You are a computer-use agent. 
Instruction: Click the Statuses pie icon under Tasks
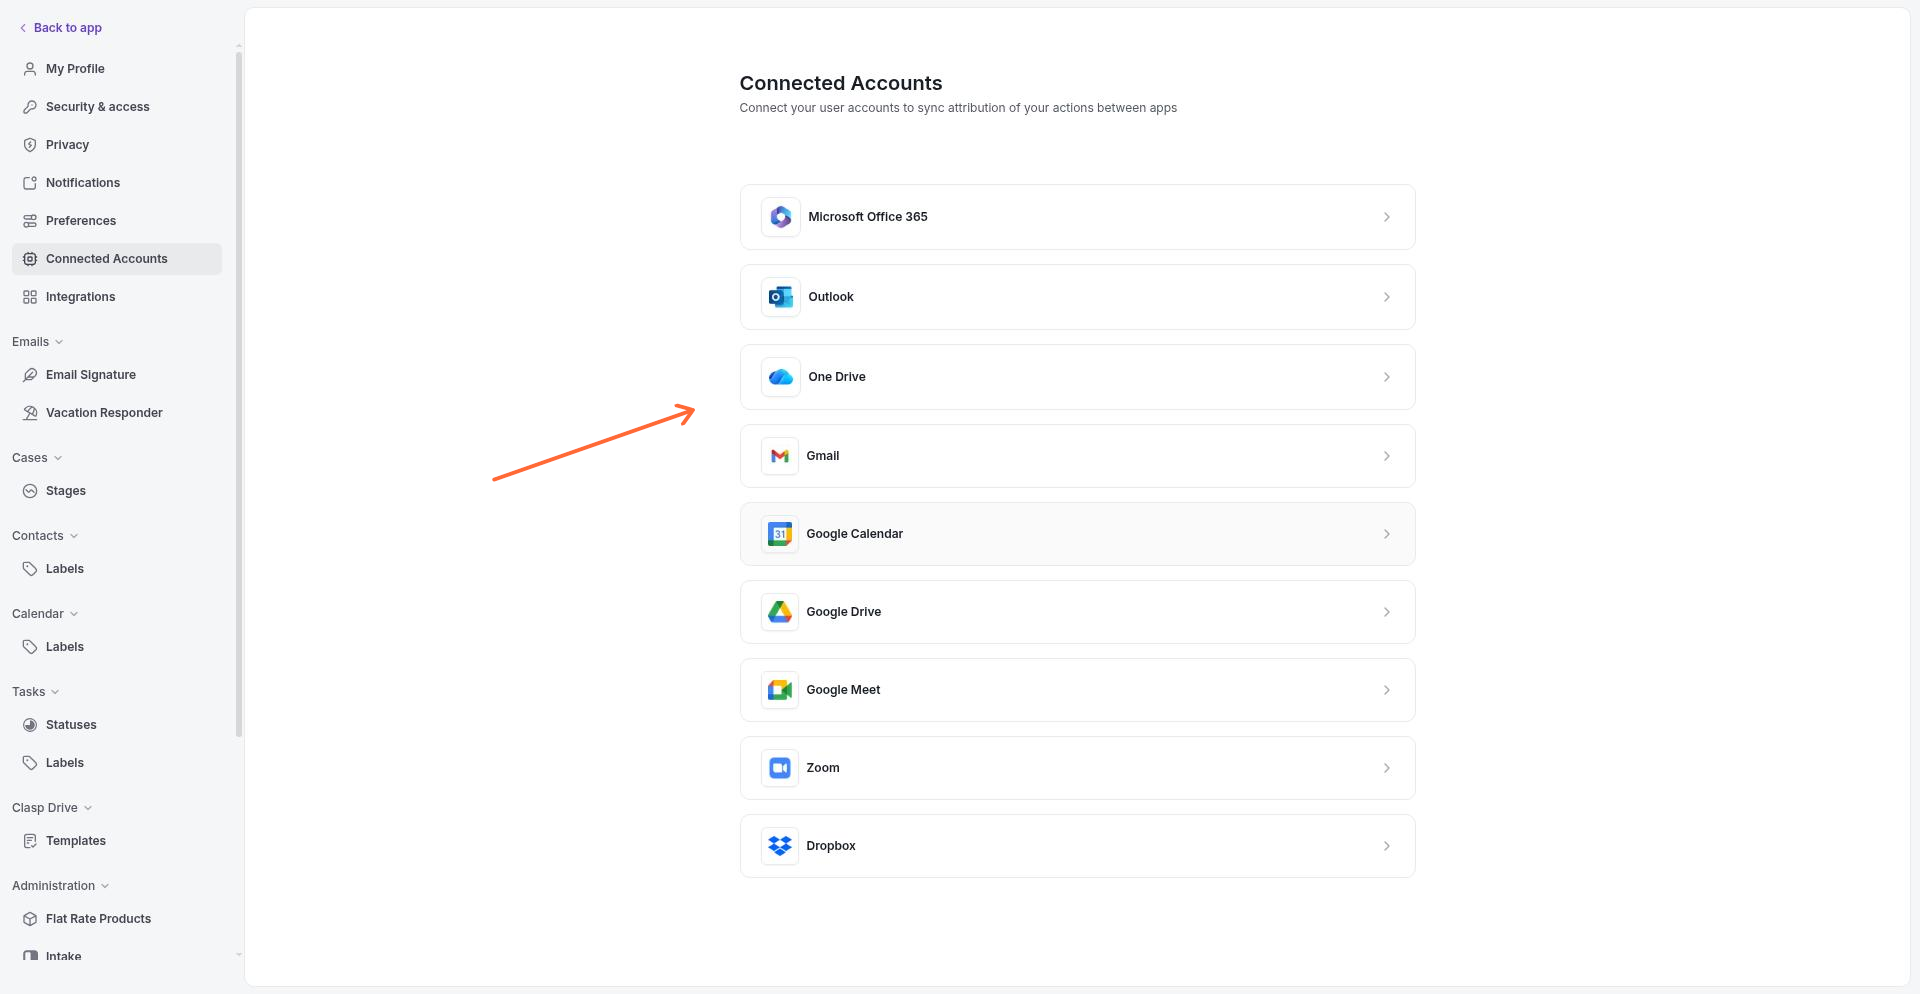[30, 725]
